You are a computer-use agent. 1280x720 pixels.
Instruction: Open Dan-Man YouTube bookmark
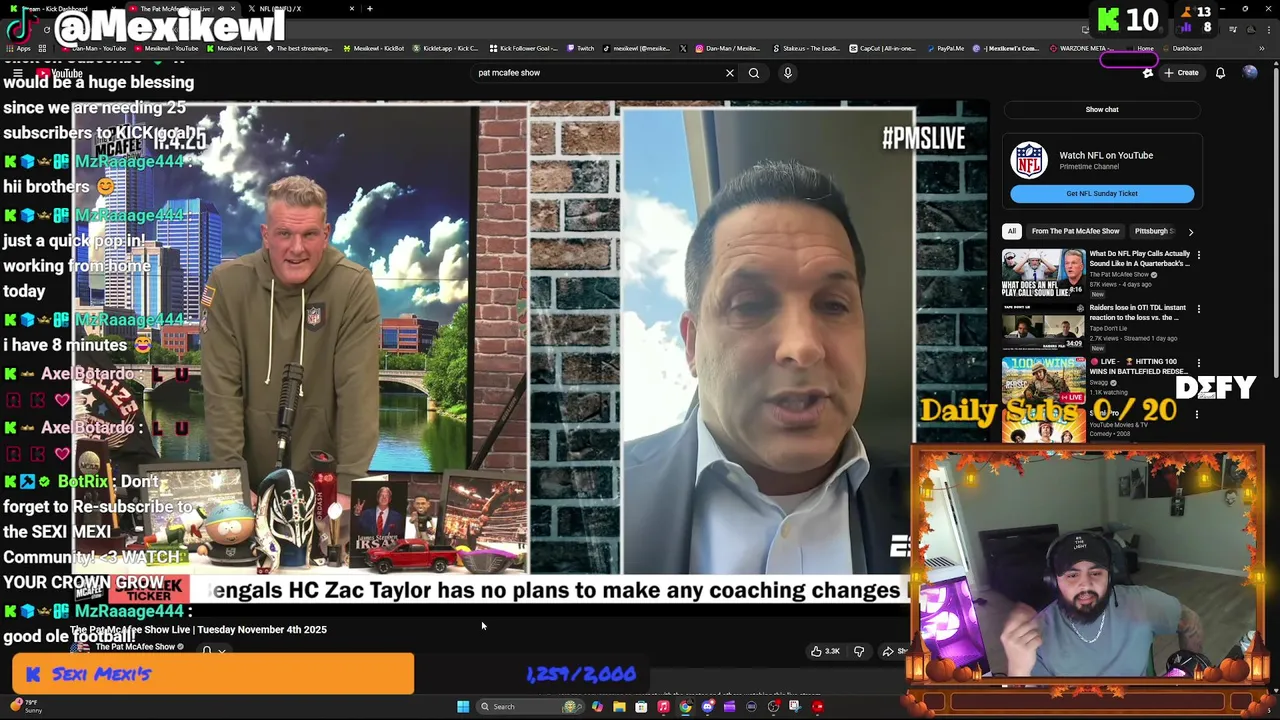coord(94,48)
